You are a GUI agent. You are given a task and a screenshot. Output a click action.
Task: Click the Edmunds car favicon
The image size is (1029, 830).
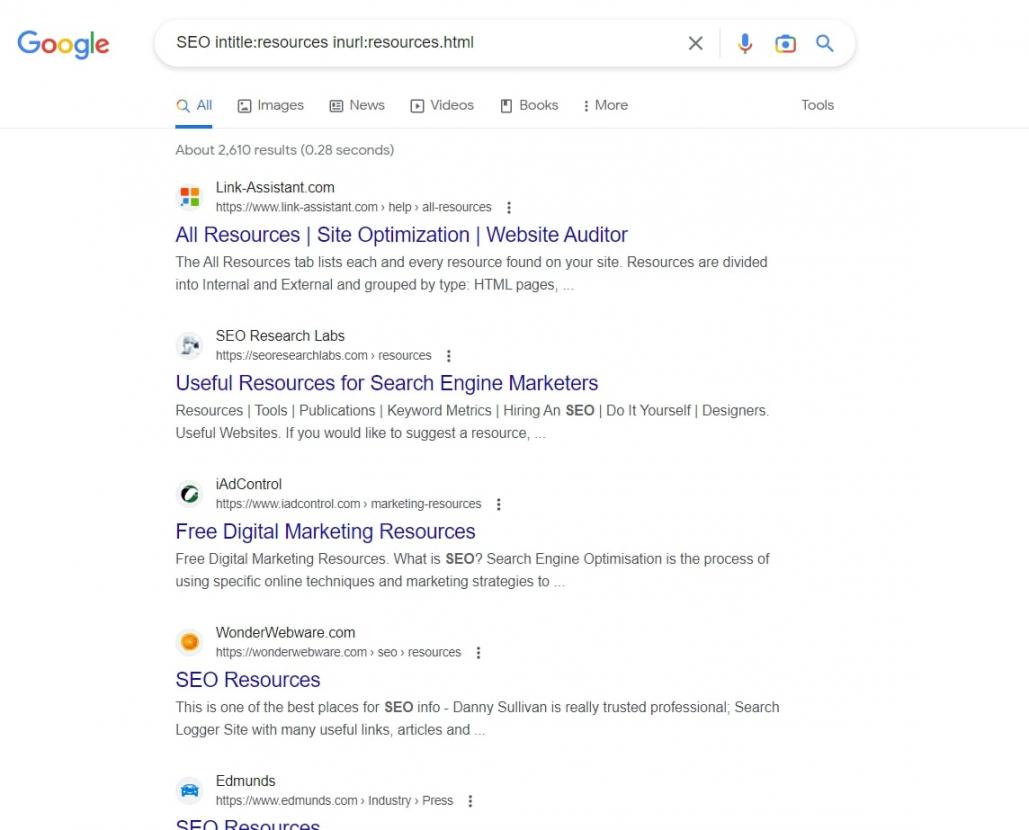(x=189, y=790)
